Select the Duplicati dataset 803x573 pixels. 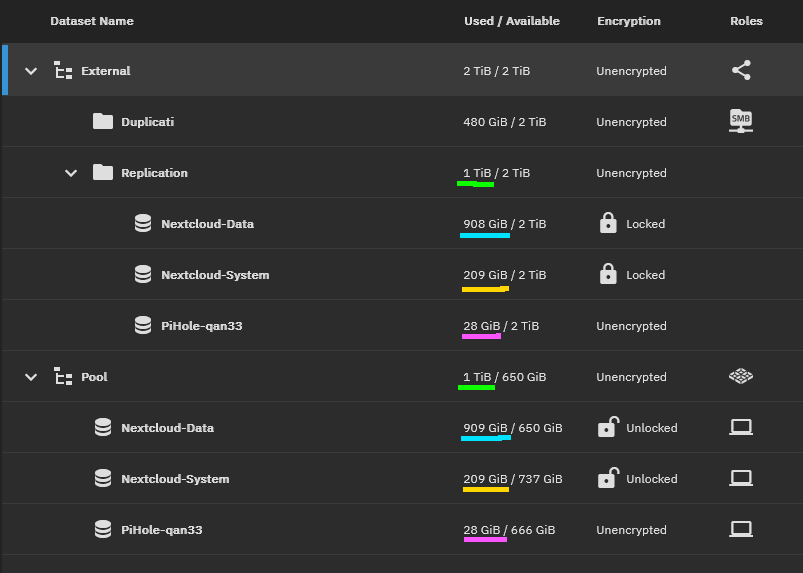[x=147, y=122]
